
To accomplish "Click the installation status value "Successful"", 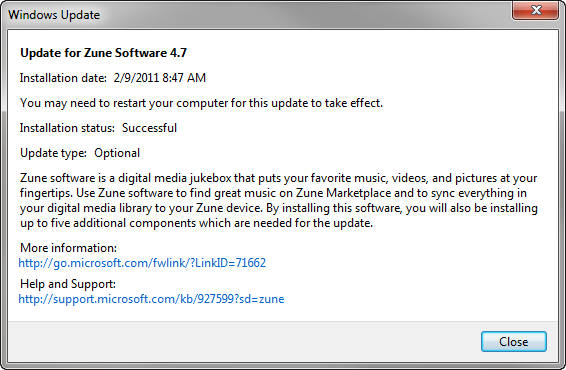I will pos(149,128).
